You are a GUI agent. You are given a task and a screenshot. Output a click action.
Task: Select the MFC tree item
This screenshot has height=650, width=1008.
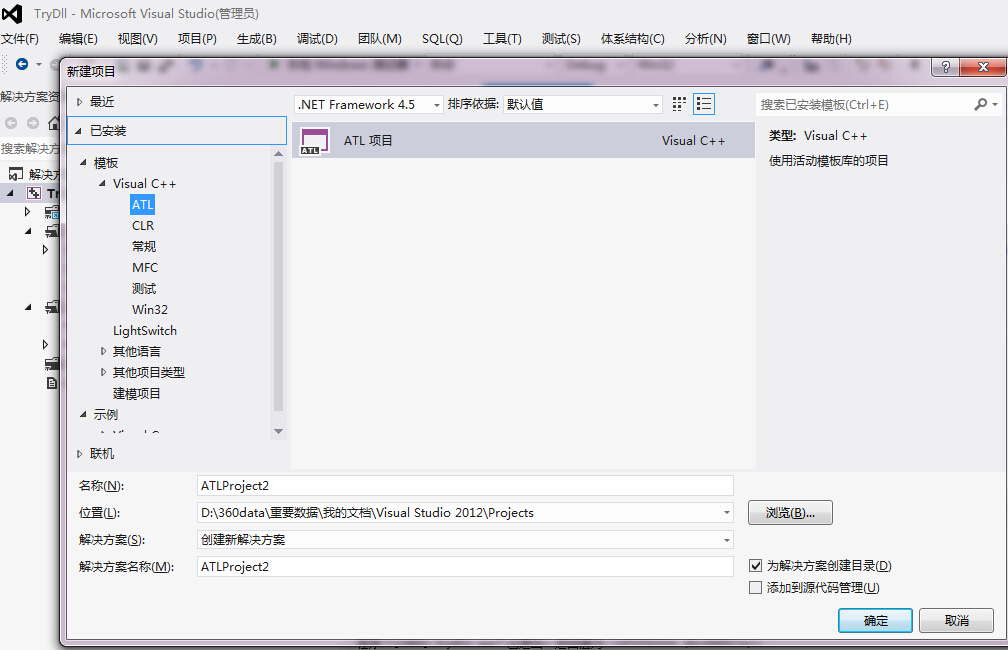(x=145, y=267)
